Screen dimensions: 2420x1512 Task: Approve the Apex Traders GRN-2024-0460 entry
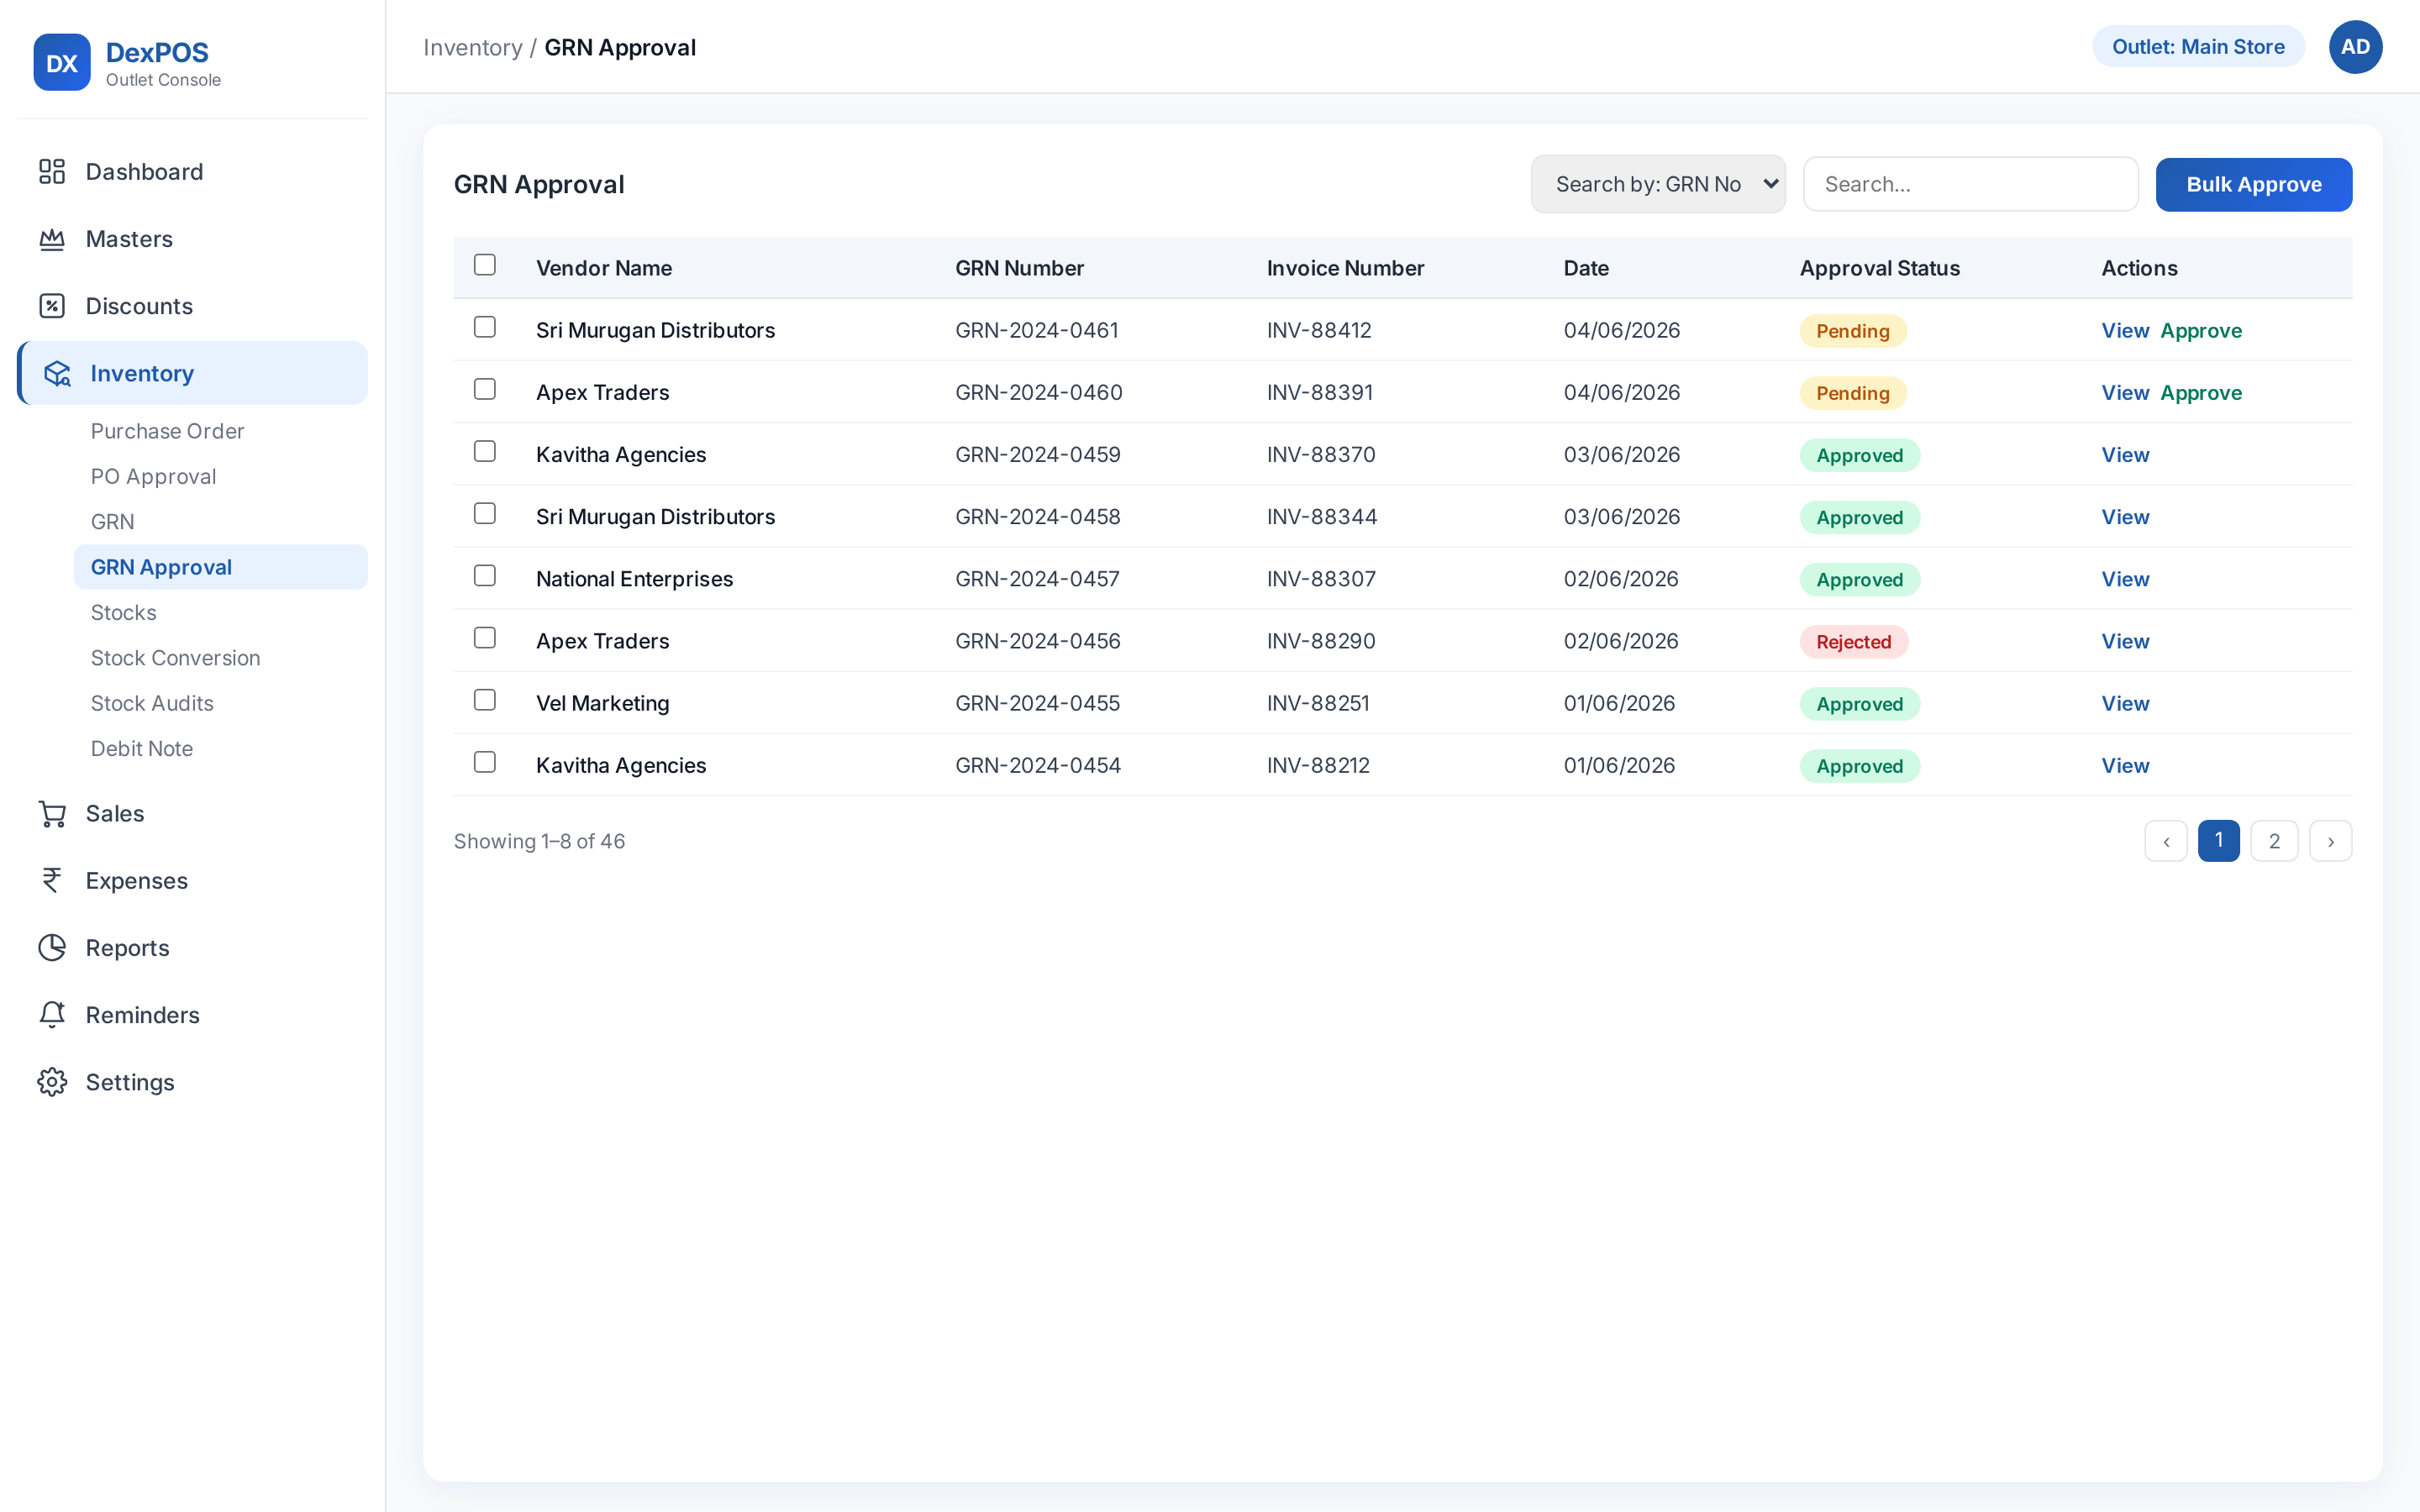[x=2201, y=393]
